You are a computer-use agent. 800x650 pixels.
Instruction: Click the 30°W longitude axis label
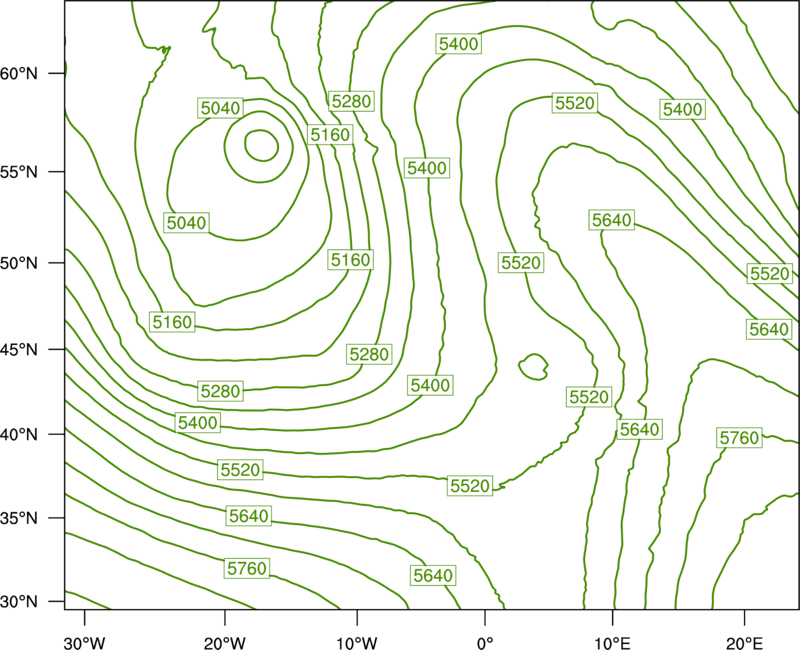85,643
